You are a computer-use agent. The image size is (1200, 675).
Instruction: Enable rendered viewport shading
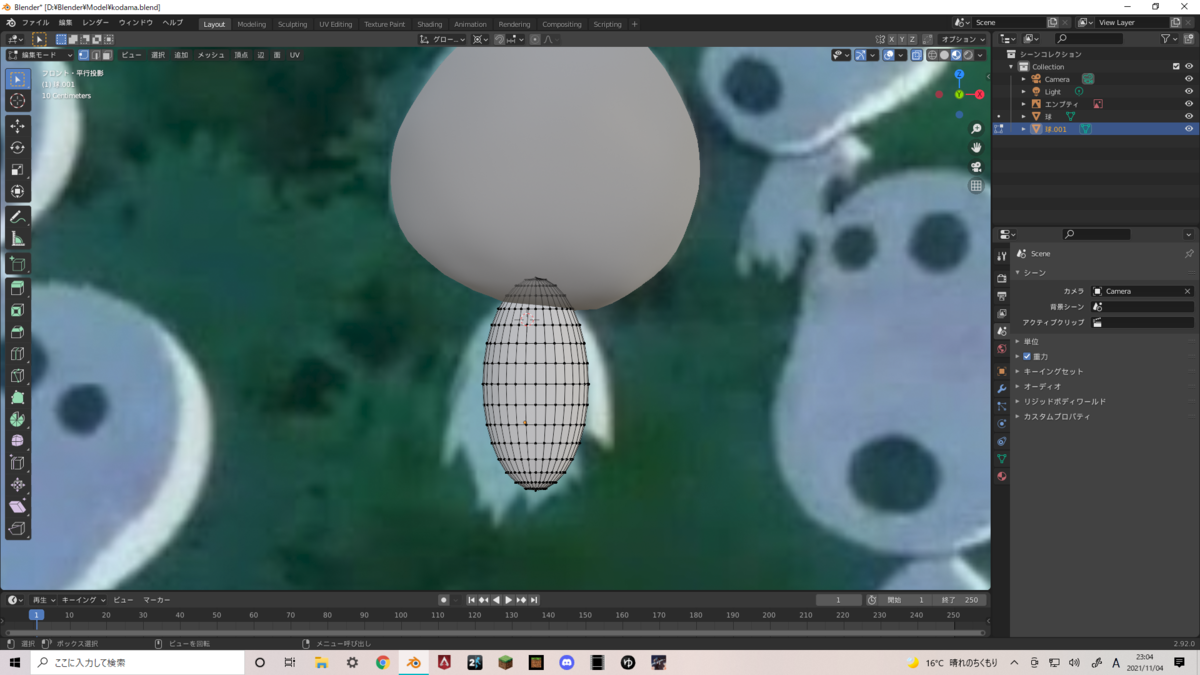pyautogui.click(x=967, y=55)
